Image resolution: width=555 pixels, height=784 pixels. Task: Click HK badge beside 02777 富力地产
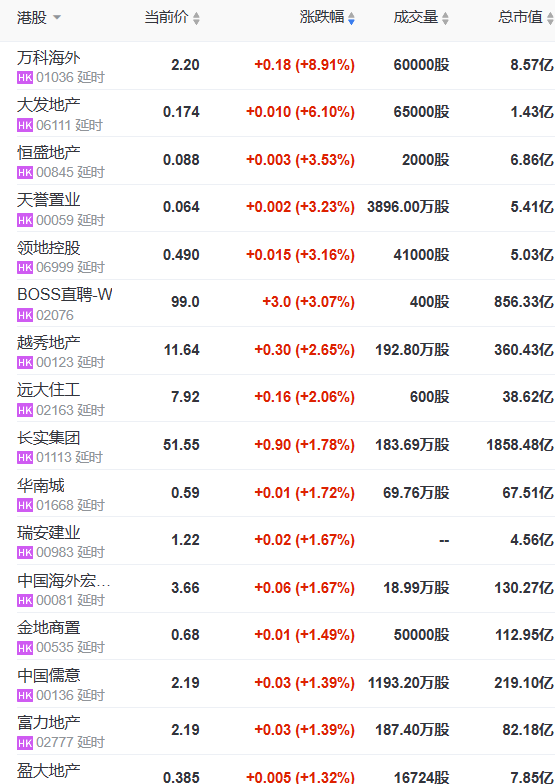pos(25,742)
